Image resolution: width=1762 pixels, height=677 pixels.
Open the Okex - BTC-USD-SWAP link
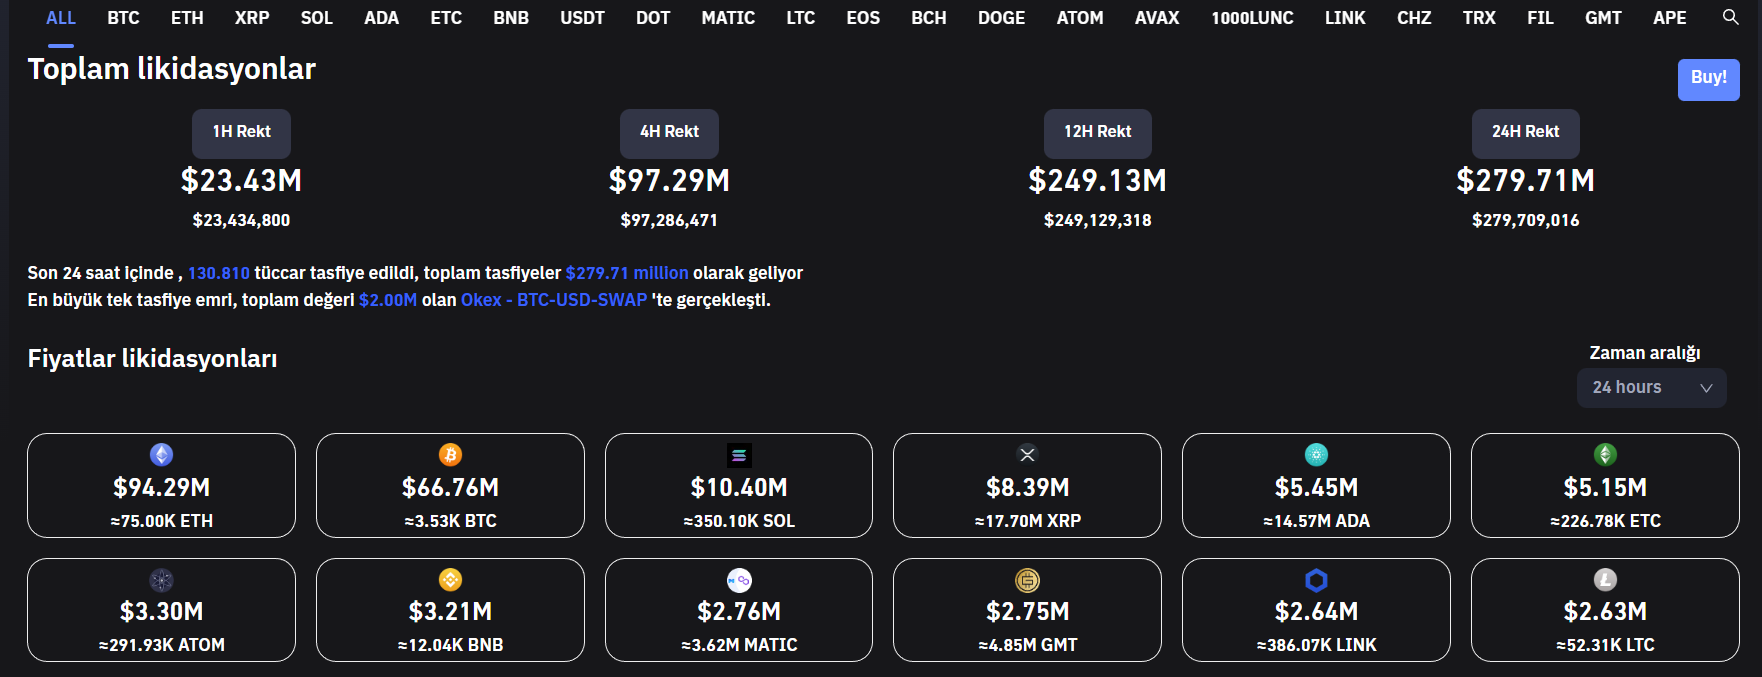coord(553,300)
